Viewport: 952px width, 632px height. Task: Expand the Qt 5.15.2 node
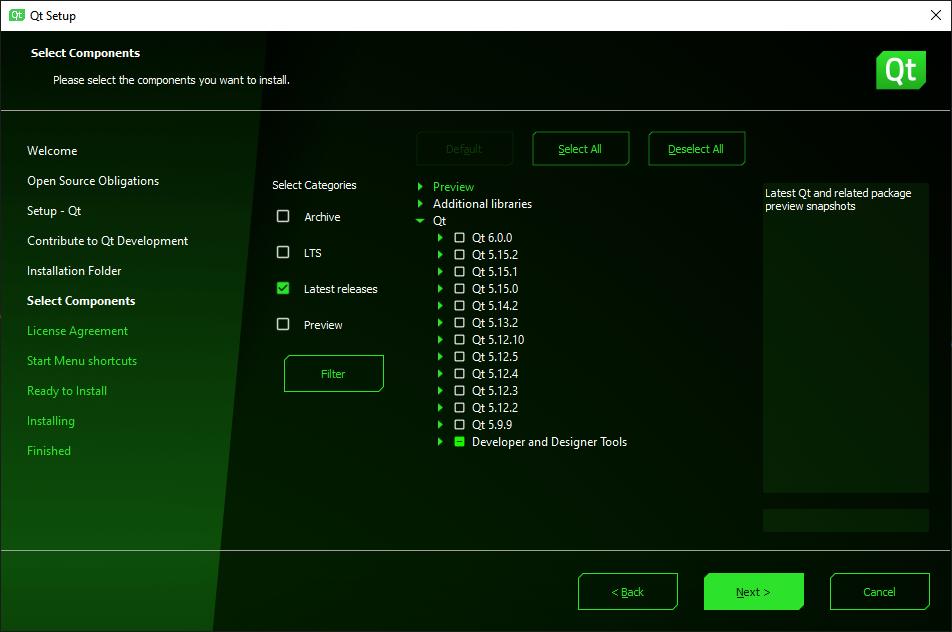(440, 254)
